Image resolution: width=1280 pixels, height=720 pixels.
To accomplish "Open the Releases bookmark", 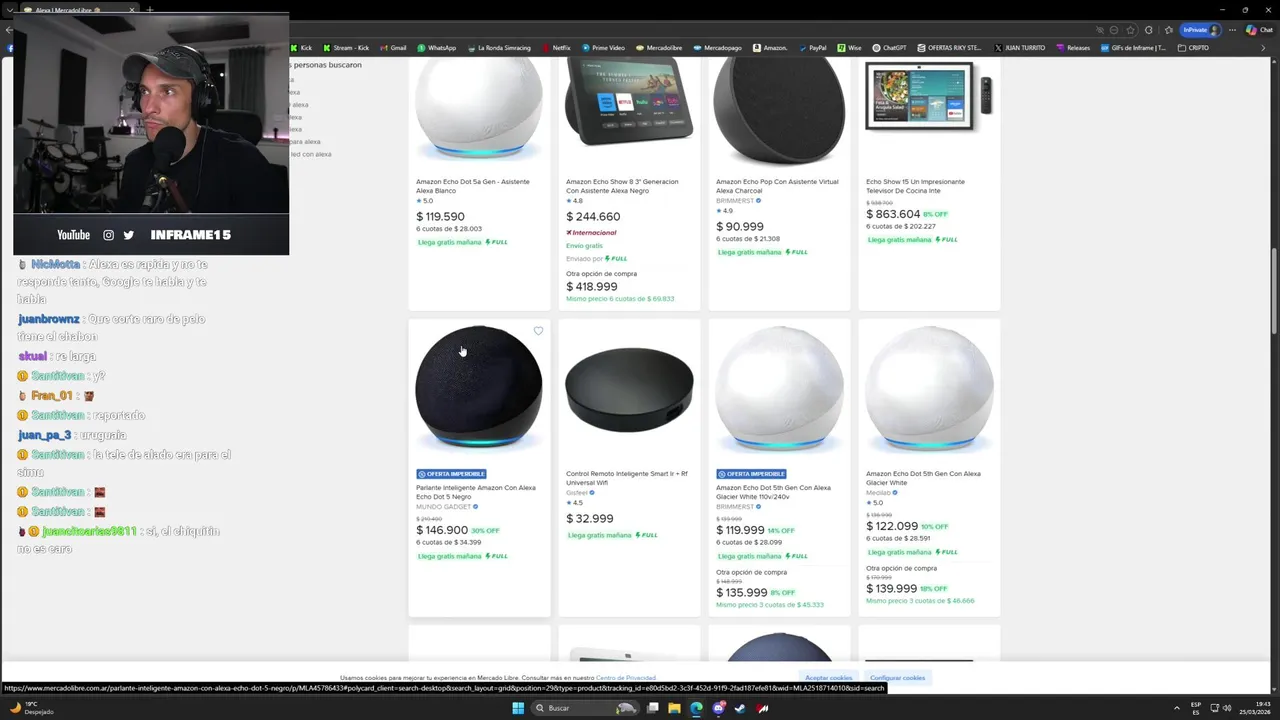I will click(x=1073, y=48).
